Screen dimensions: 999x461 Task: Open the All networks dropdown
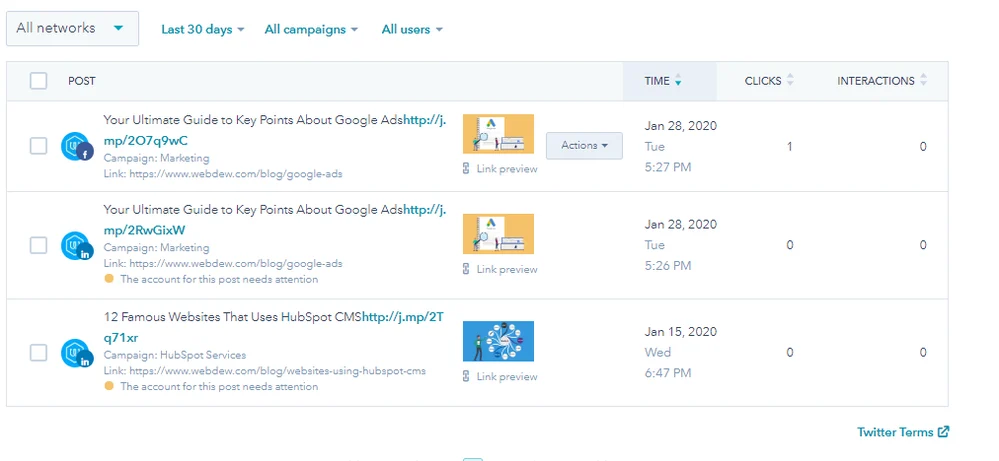coord(72,29)
